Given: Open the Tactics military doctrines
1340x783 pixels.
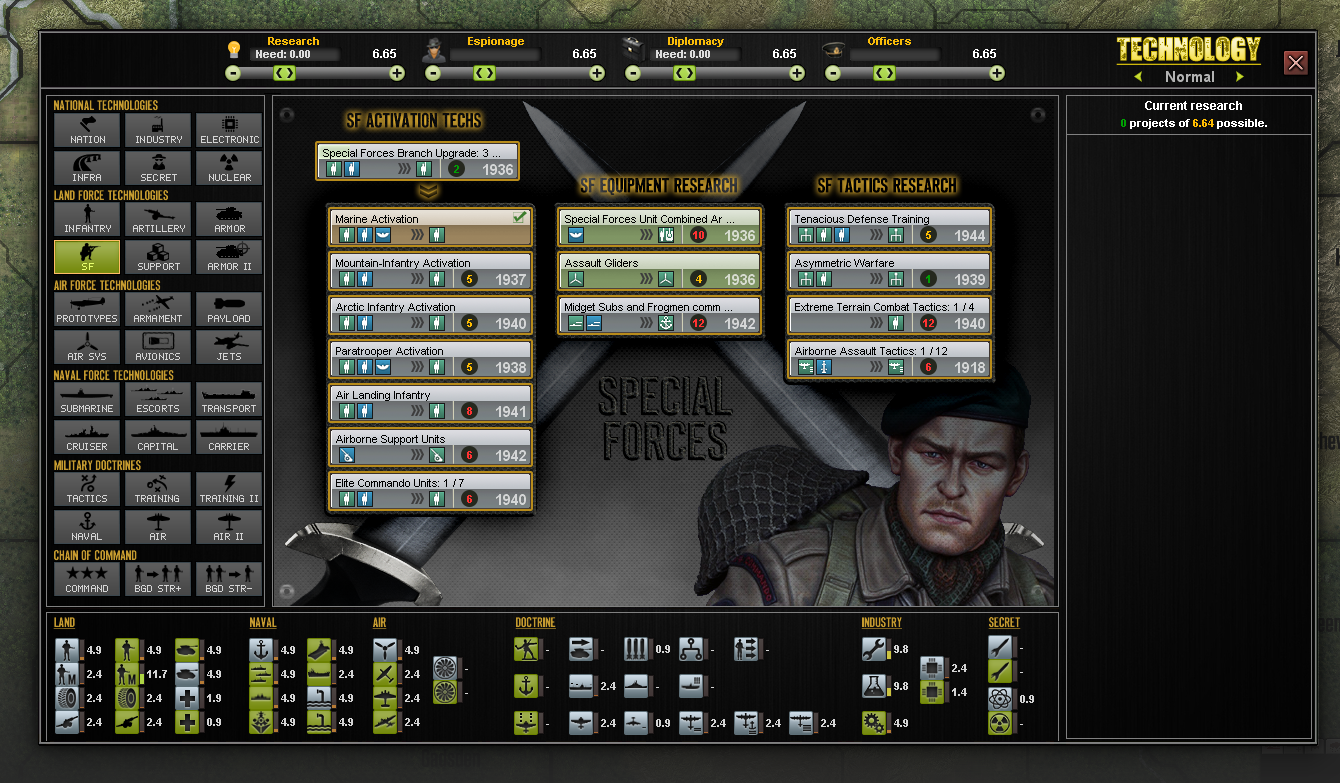Looking at the screenshot, I should click(x=87, y=489).
